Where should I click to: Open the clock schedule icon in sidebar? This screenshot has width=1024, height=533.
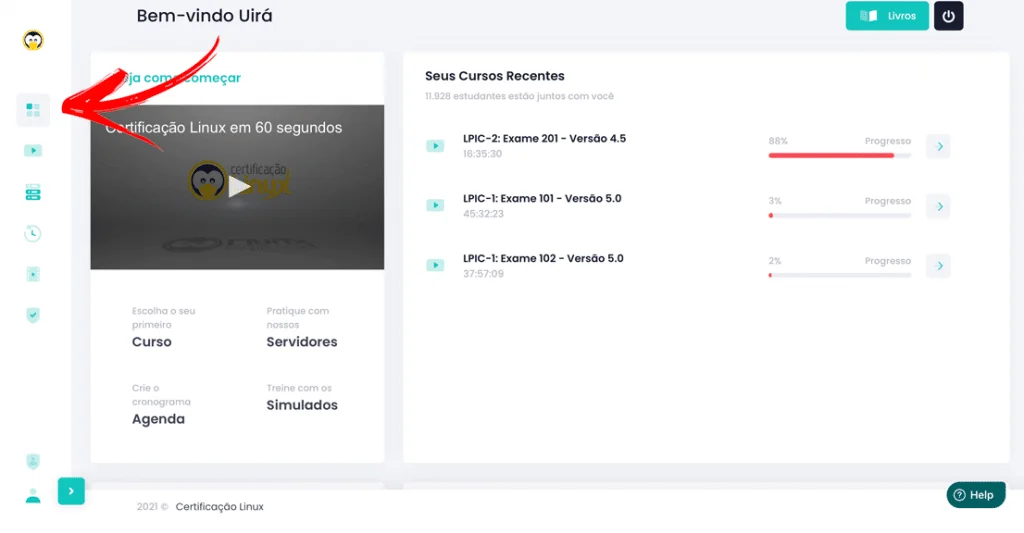coord(33,233)
